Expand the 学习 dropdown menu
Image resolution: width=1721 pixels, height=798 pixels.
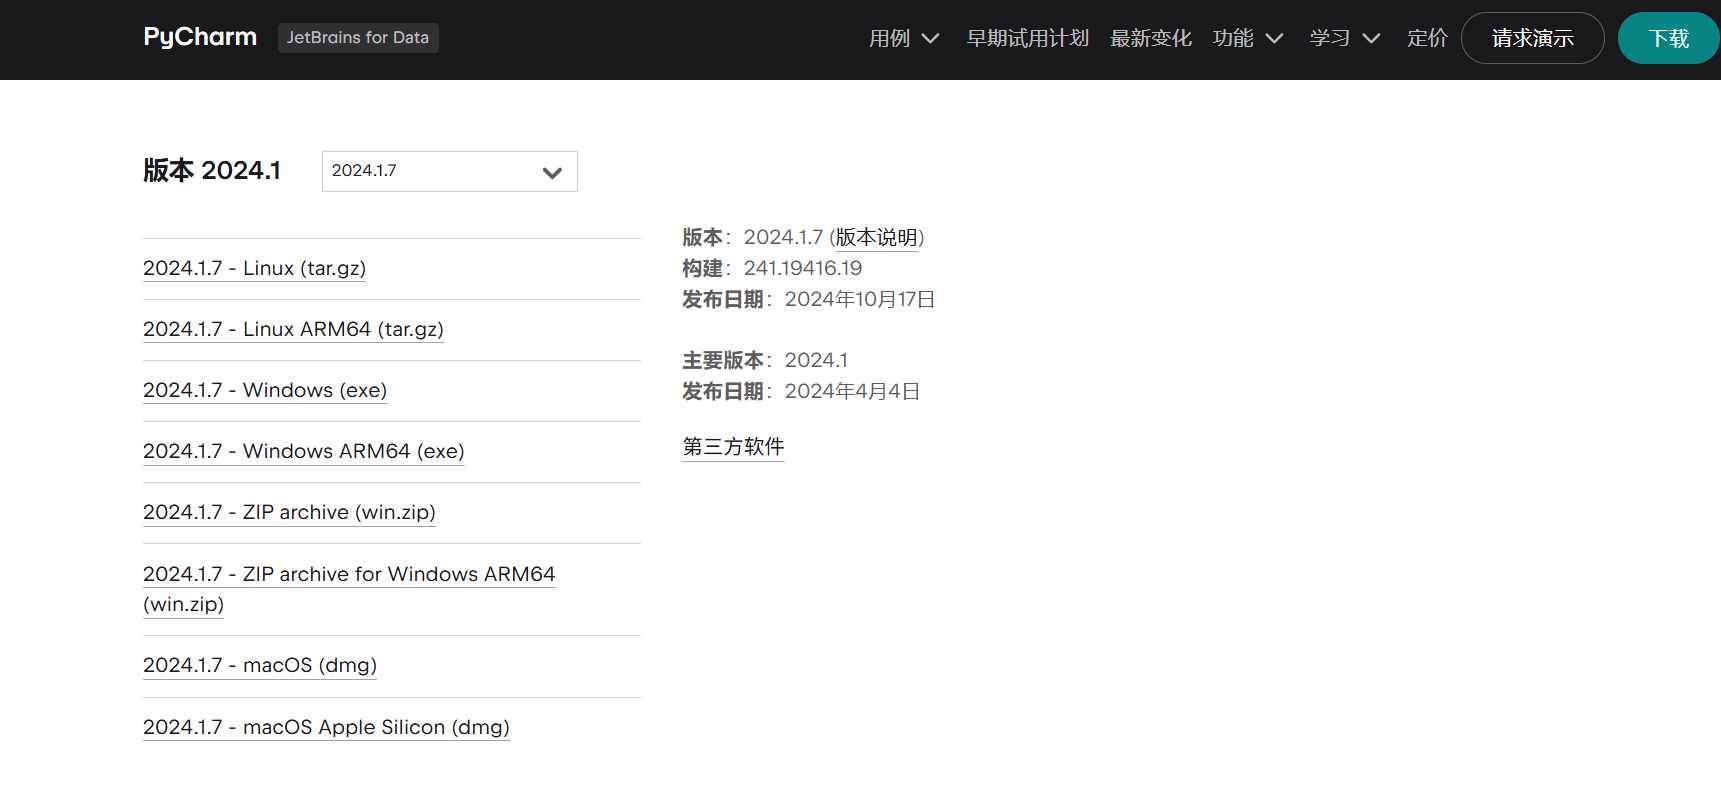(x=1344, y=38)
